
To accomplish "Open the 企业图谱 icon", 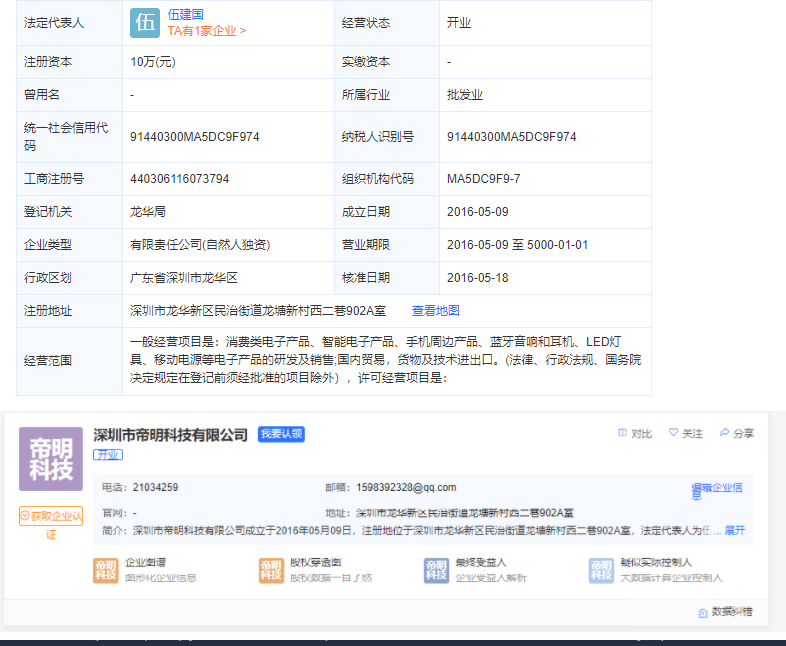I will coord(106,570).
